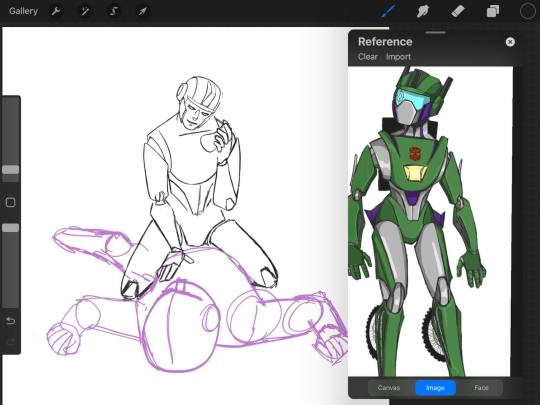
Task: Switch Reference to Image tab
Action: point(435,388)
